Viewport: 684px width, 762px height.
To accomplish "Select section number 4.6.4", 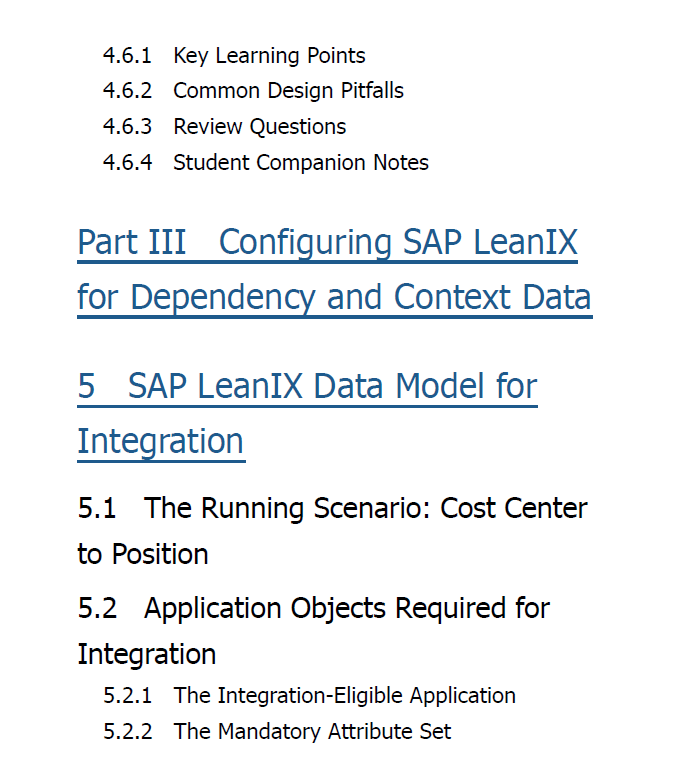I will coord(127,163).
